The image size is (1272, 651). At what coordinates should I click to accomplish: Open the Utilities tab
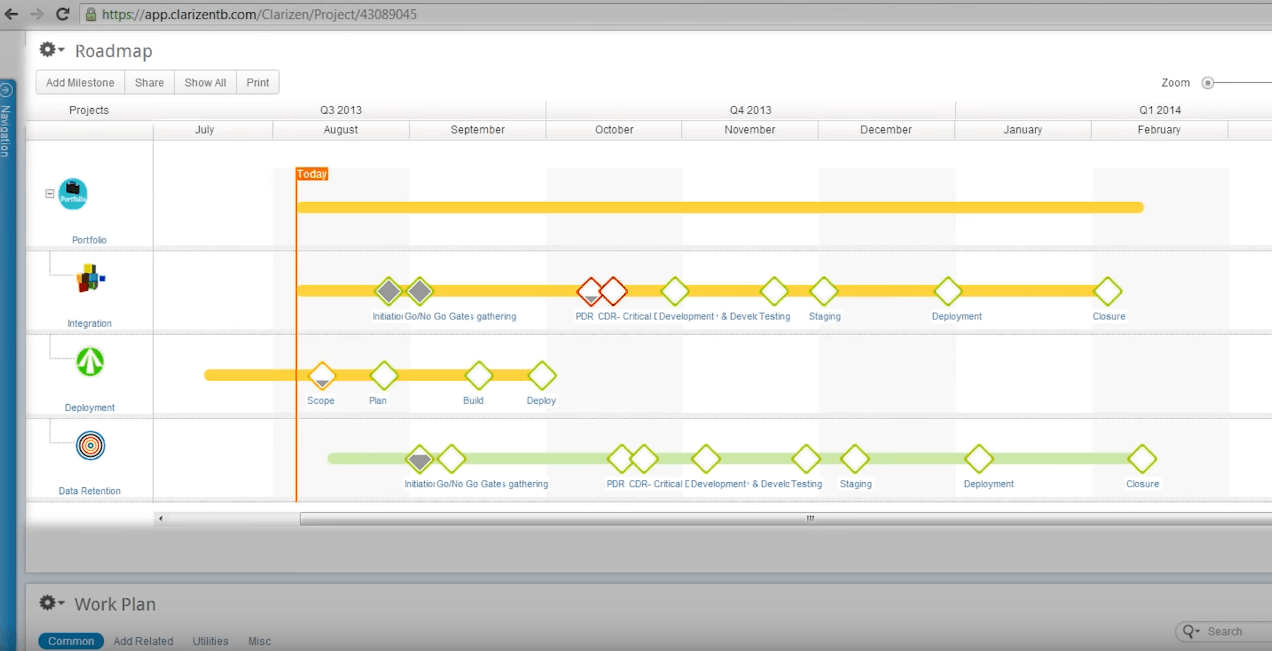coord(210,641)
